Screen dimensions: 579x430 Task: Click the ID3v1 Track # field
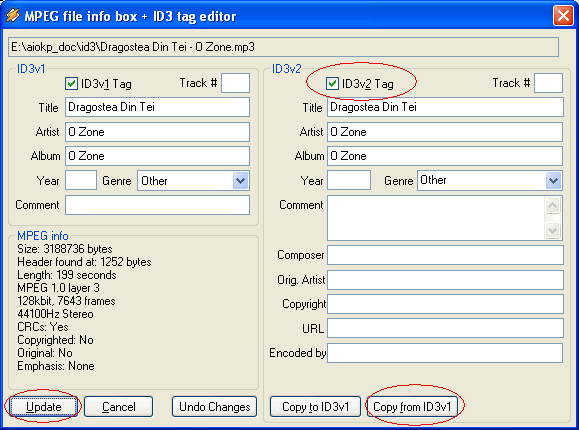[x=235, y=83]
